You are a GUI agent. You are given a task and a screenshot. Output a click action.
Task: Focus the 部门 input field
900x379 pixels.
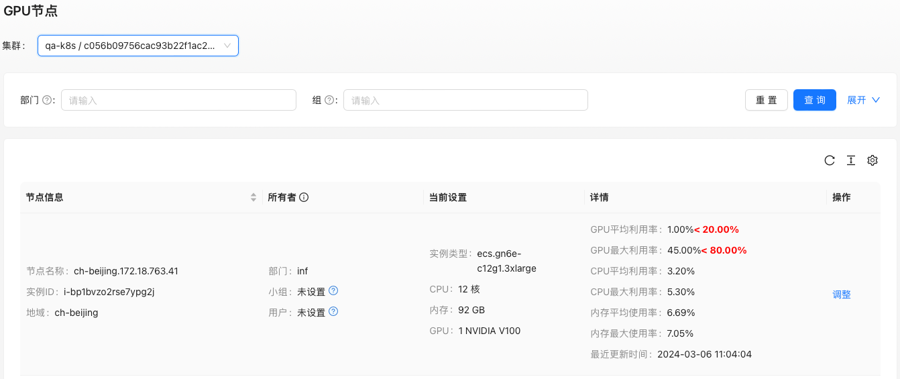[179, 100]
